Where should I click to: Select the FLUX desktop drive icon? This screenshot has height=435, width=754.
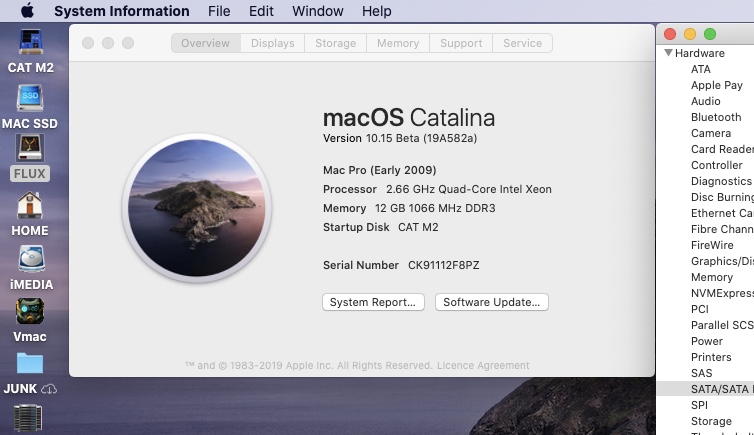[30, 148]
